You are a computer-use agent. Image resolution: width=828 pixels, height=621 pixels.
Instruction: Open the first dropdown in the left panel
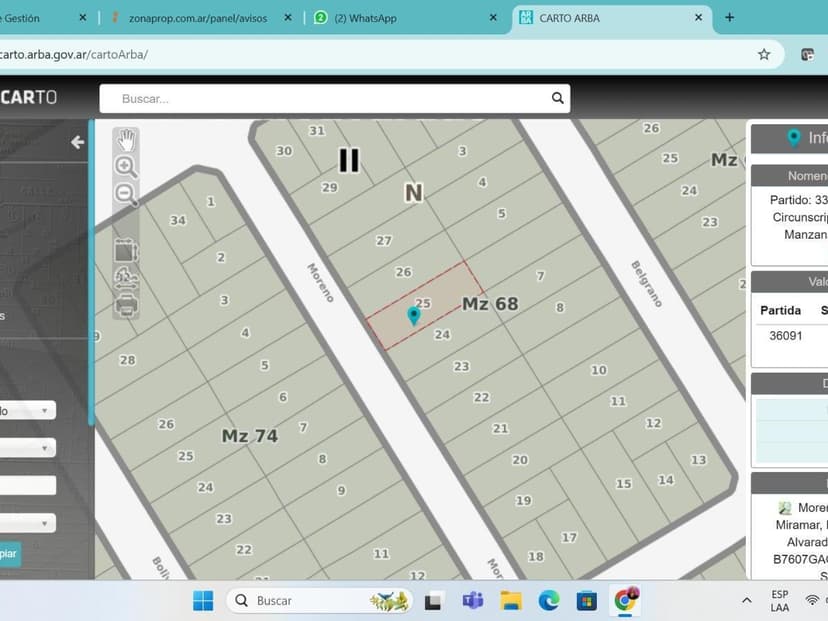pos(28,411)
